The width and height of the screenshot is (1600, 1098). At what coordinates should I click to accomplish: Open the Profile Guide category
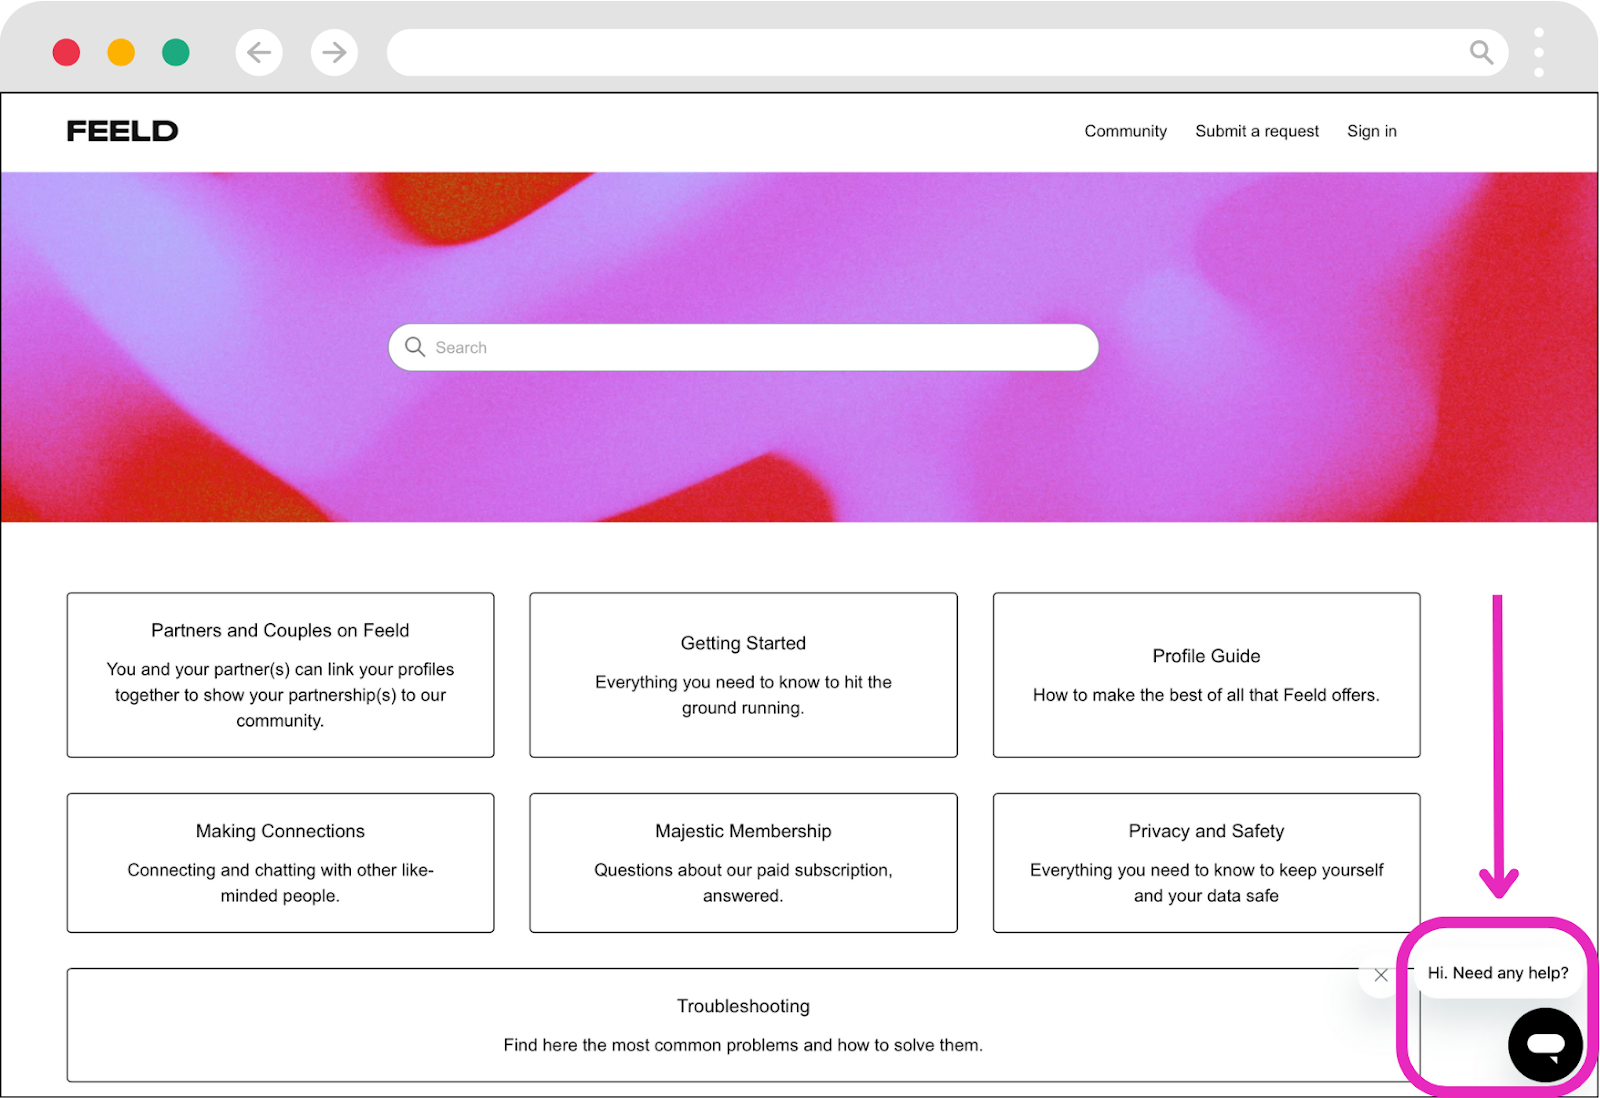(1206, 675)
